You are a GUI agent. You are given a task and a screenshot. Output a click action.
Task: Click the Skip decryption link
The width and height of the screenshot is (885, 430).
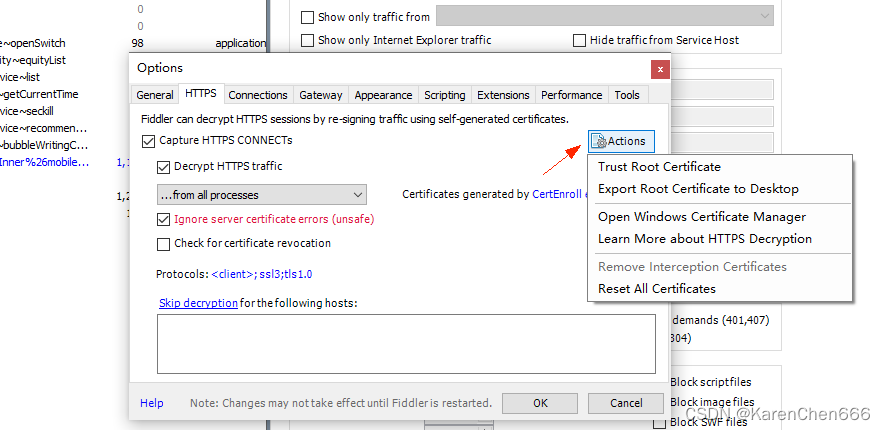(x=198, y=303)
